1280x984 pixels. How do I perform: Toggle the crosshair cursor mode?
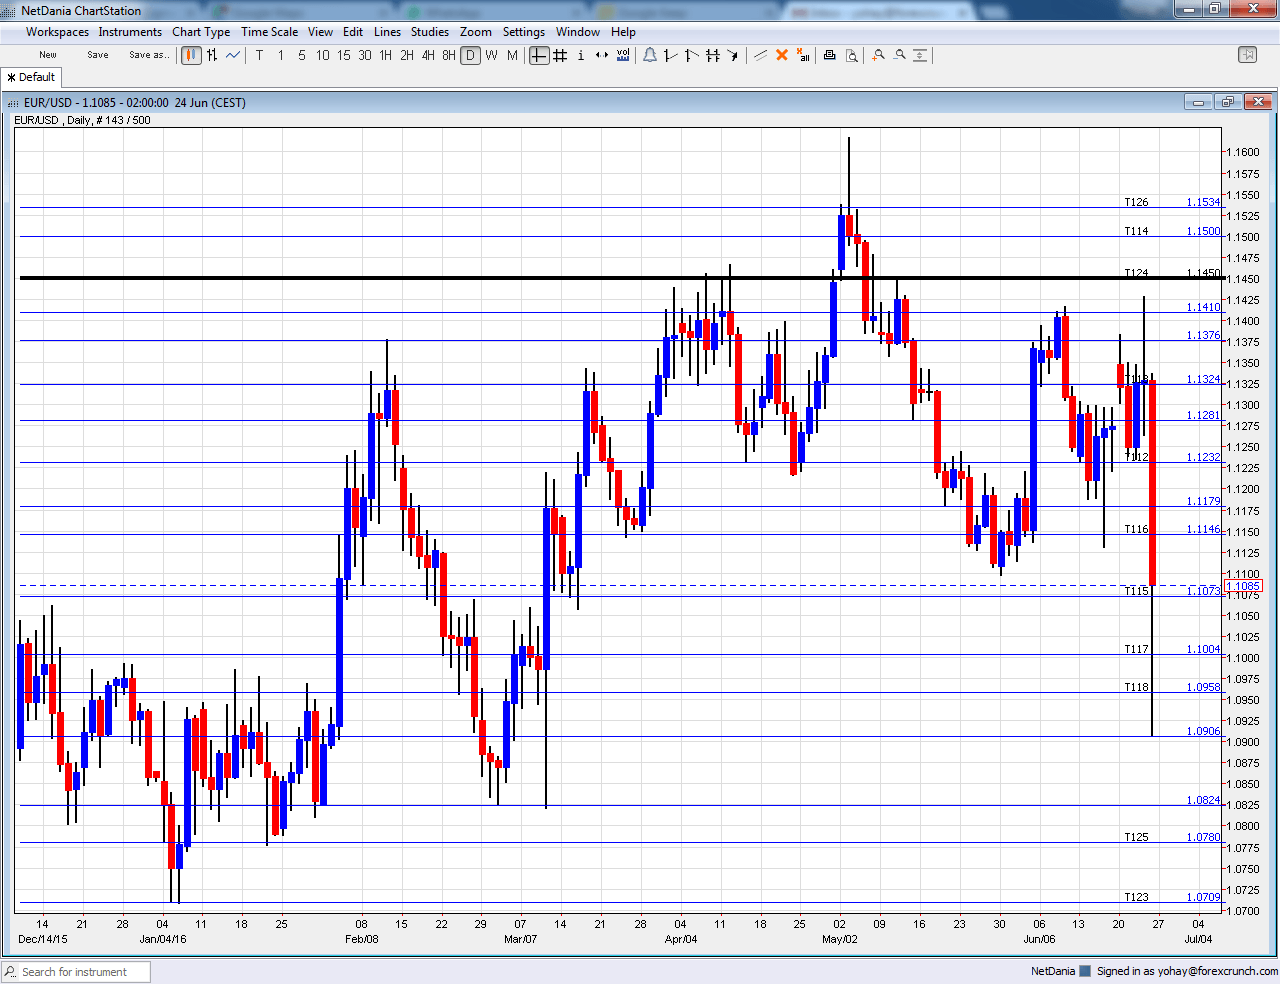(539, 55)
